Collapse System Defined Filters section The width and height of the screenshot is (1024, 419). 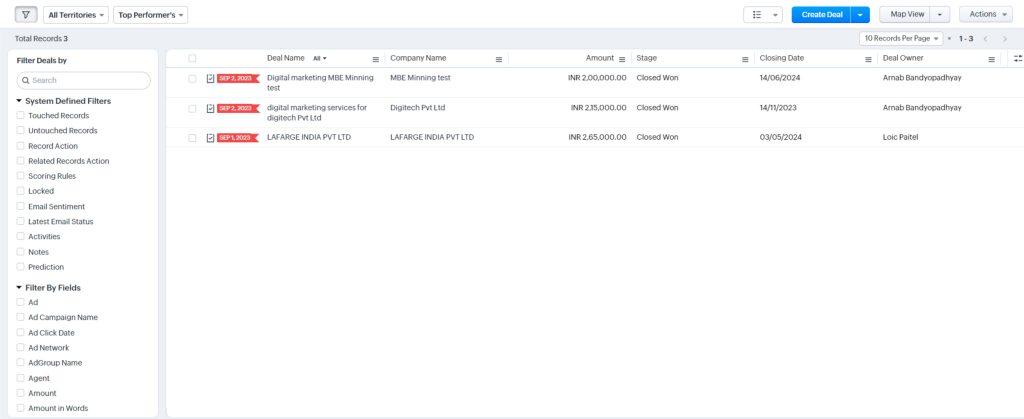pos(19,101)
